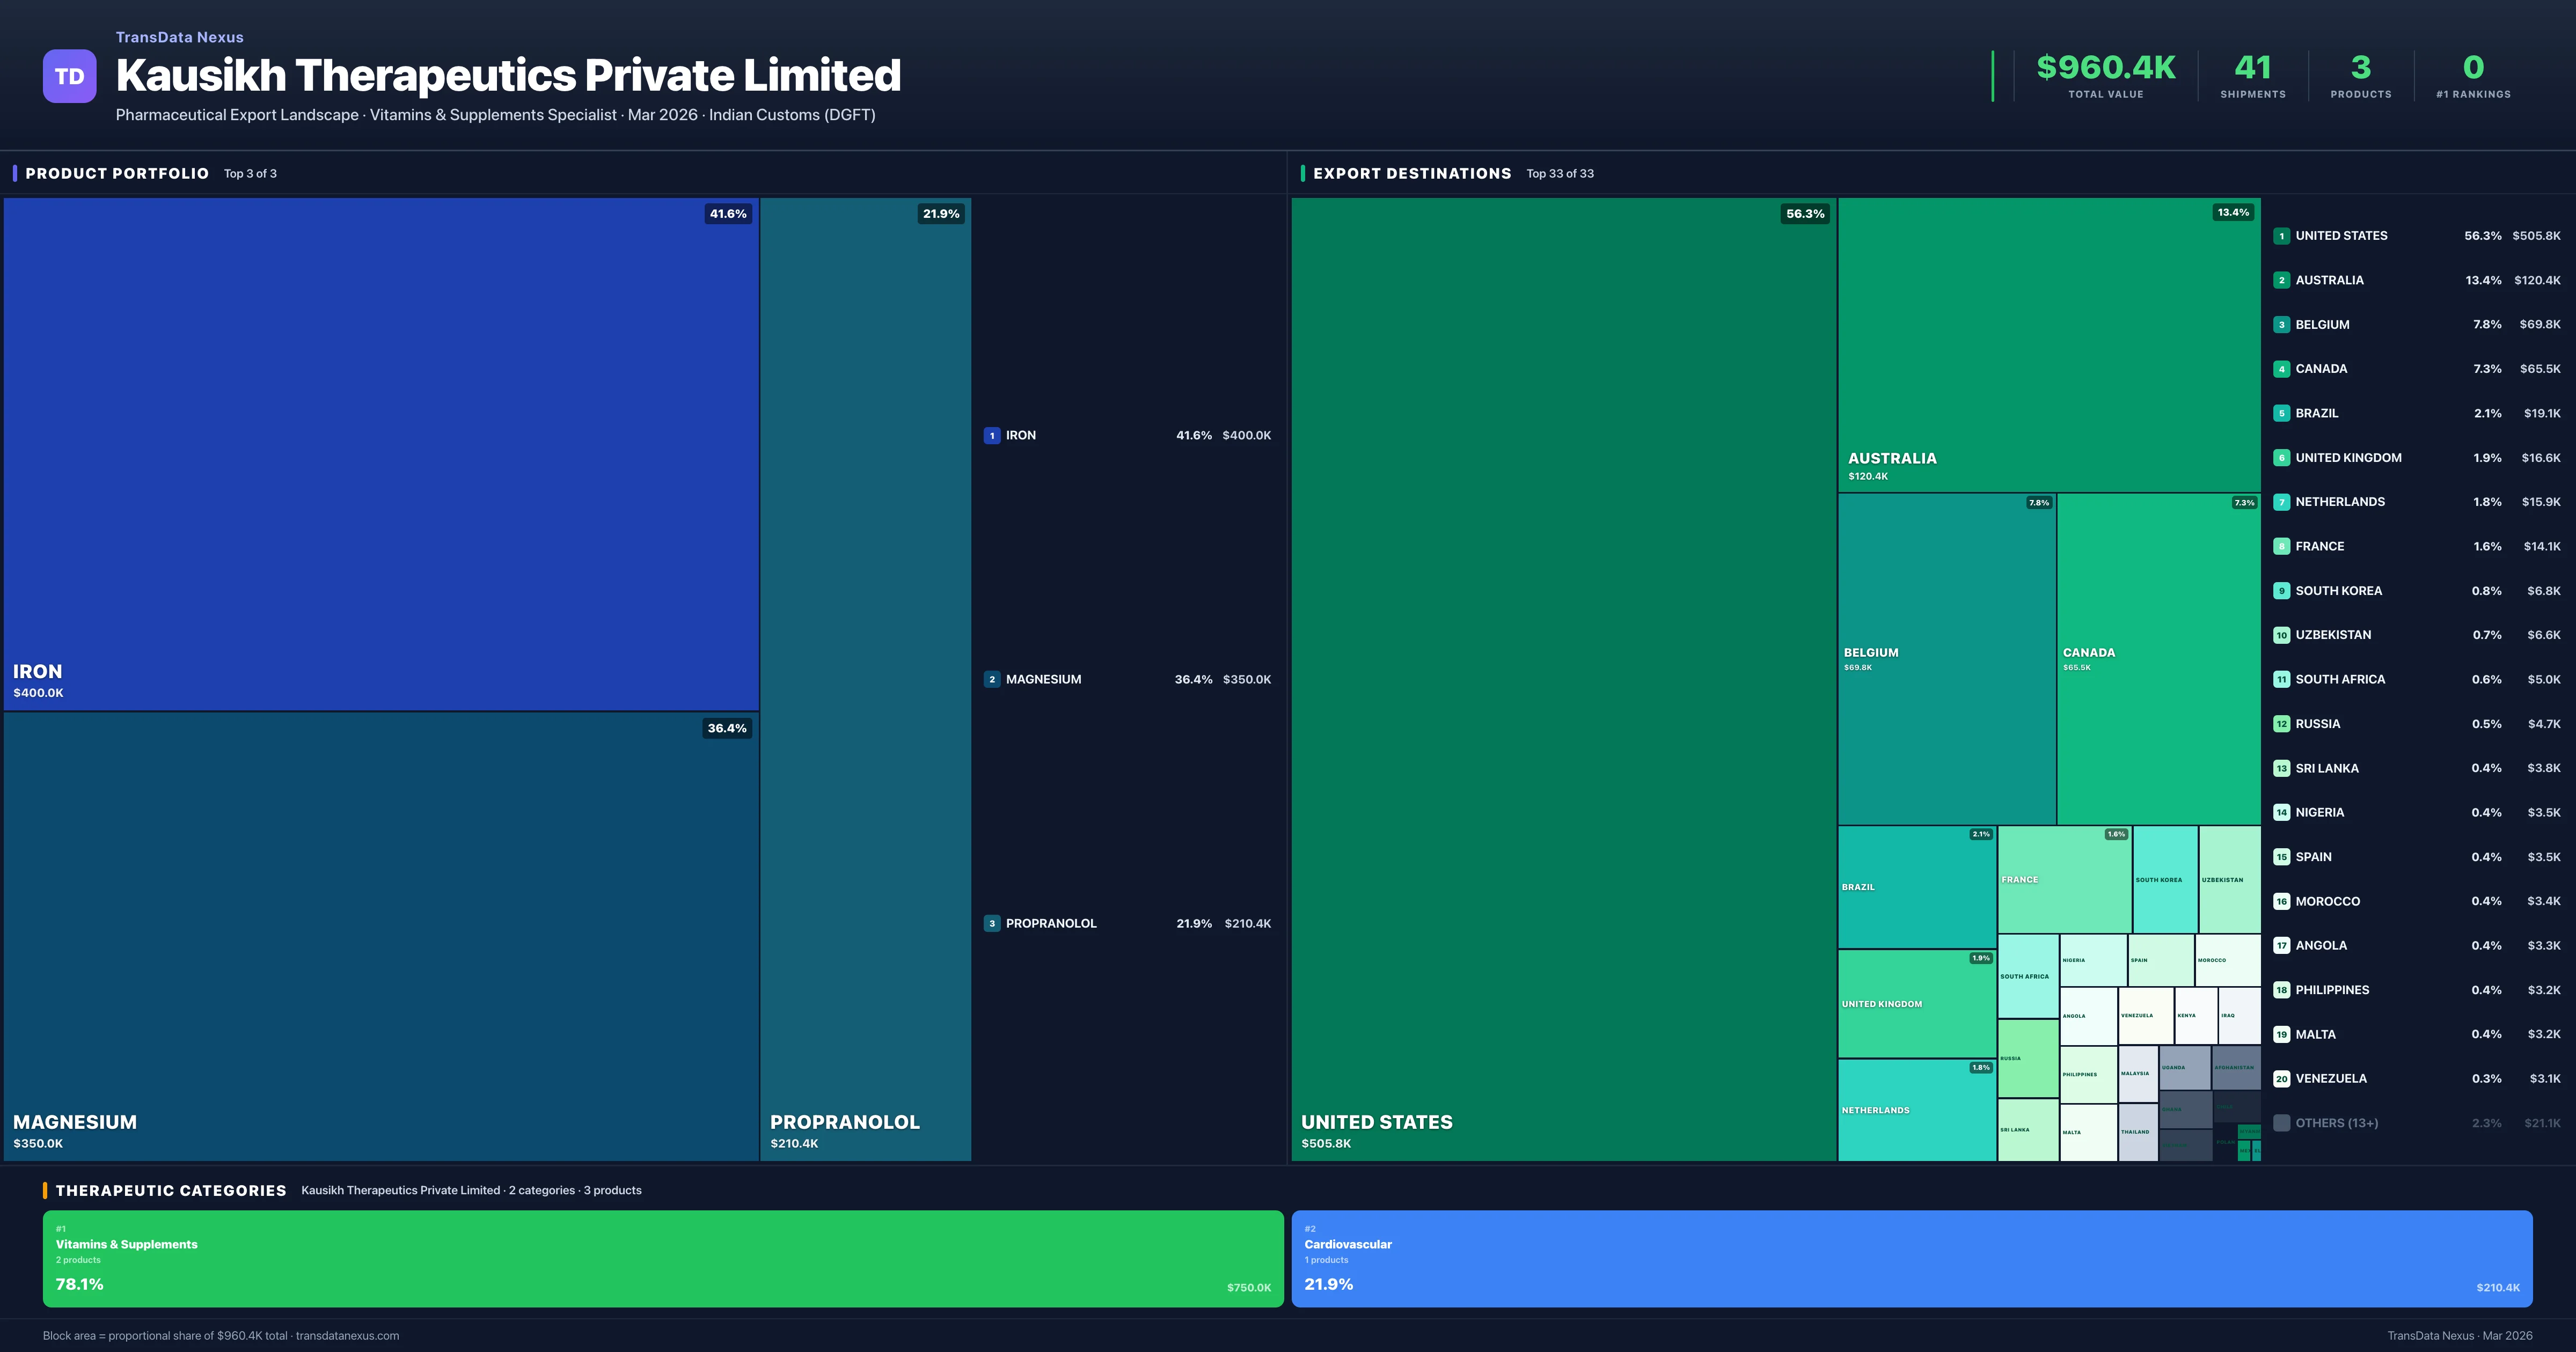Click the purple TD logo icon
The height and width of the screenshot is (1352, 2576).
coord(69,76)
